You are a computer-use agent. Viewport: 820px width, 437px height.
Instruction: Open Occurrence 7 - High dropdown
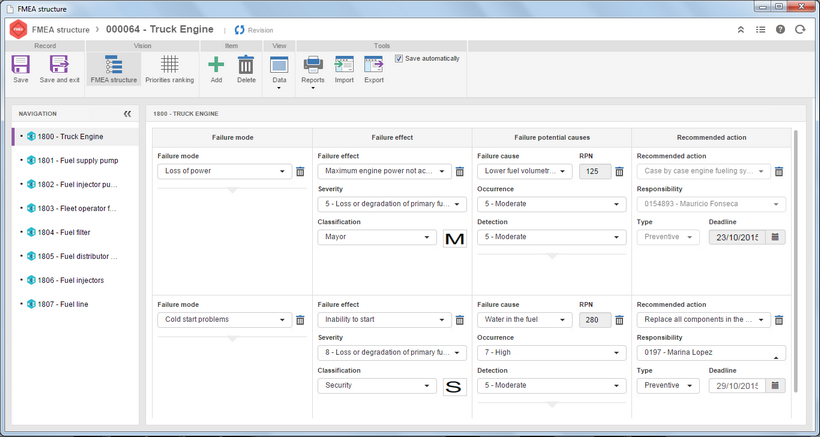pos(551,352)
